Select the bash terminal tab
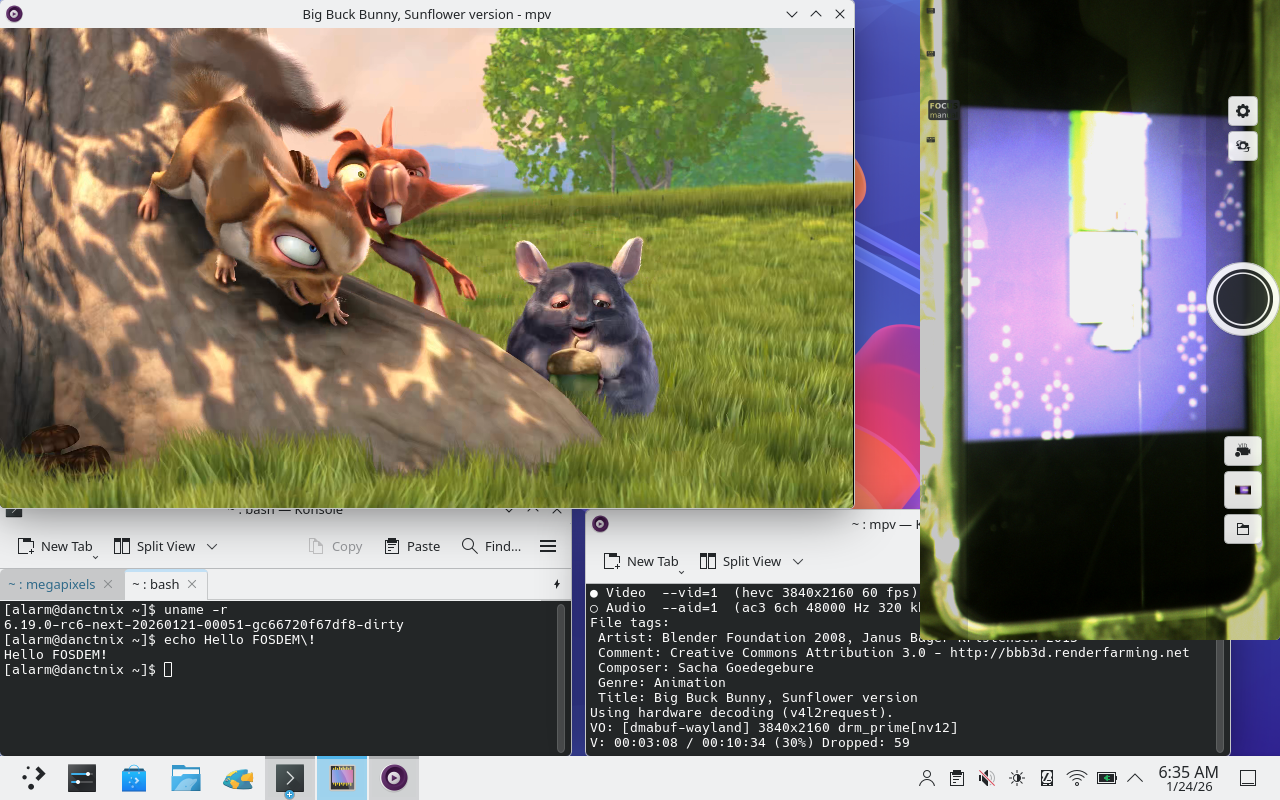1280x800 pixels. 156,584
